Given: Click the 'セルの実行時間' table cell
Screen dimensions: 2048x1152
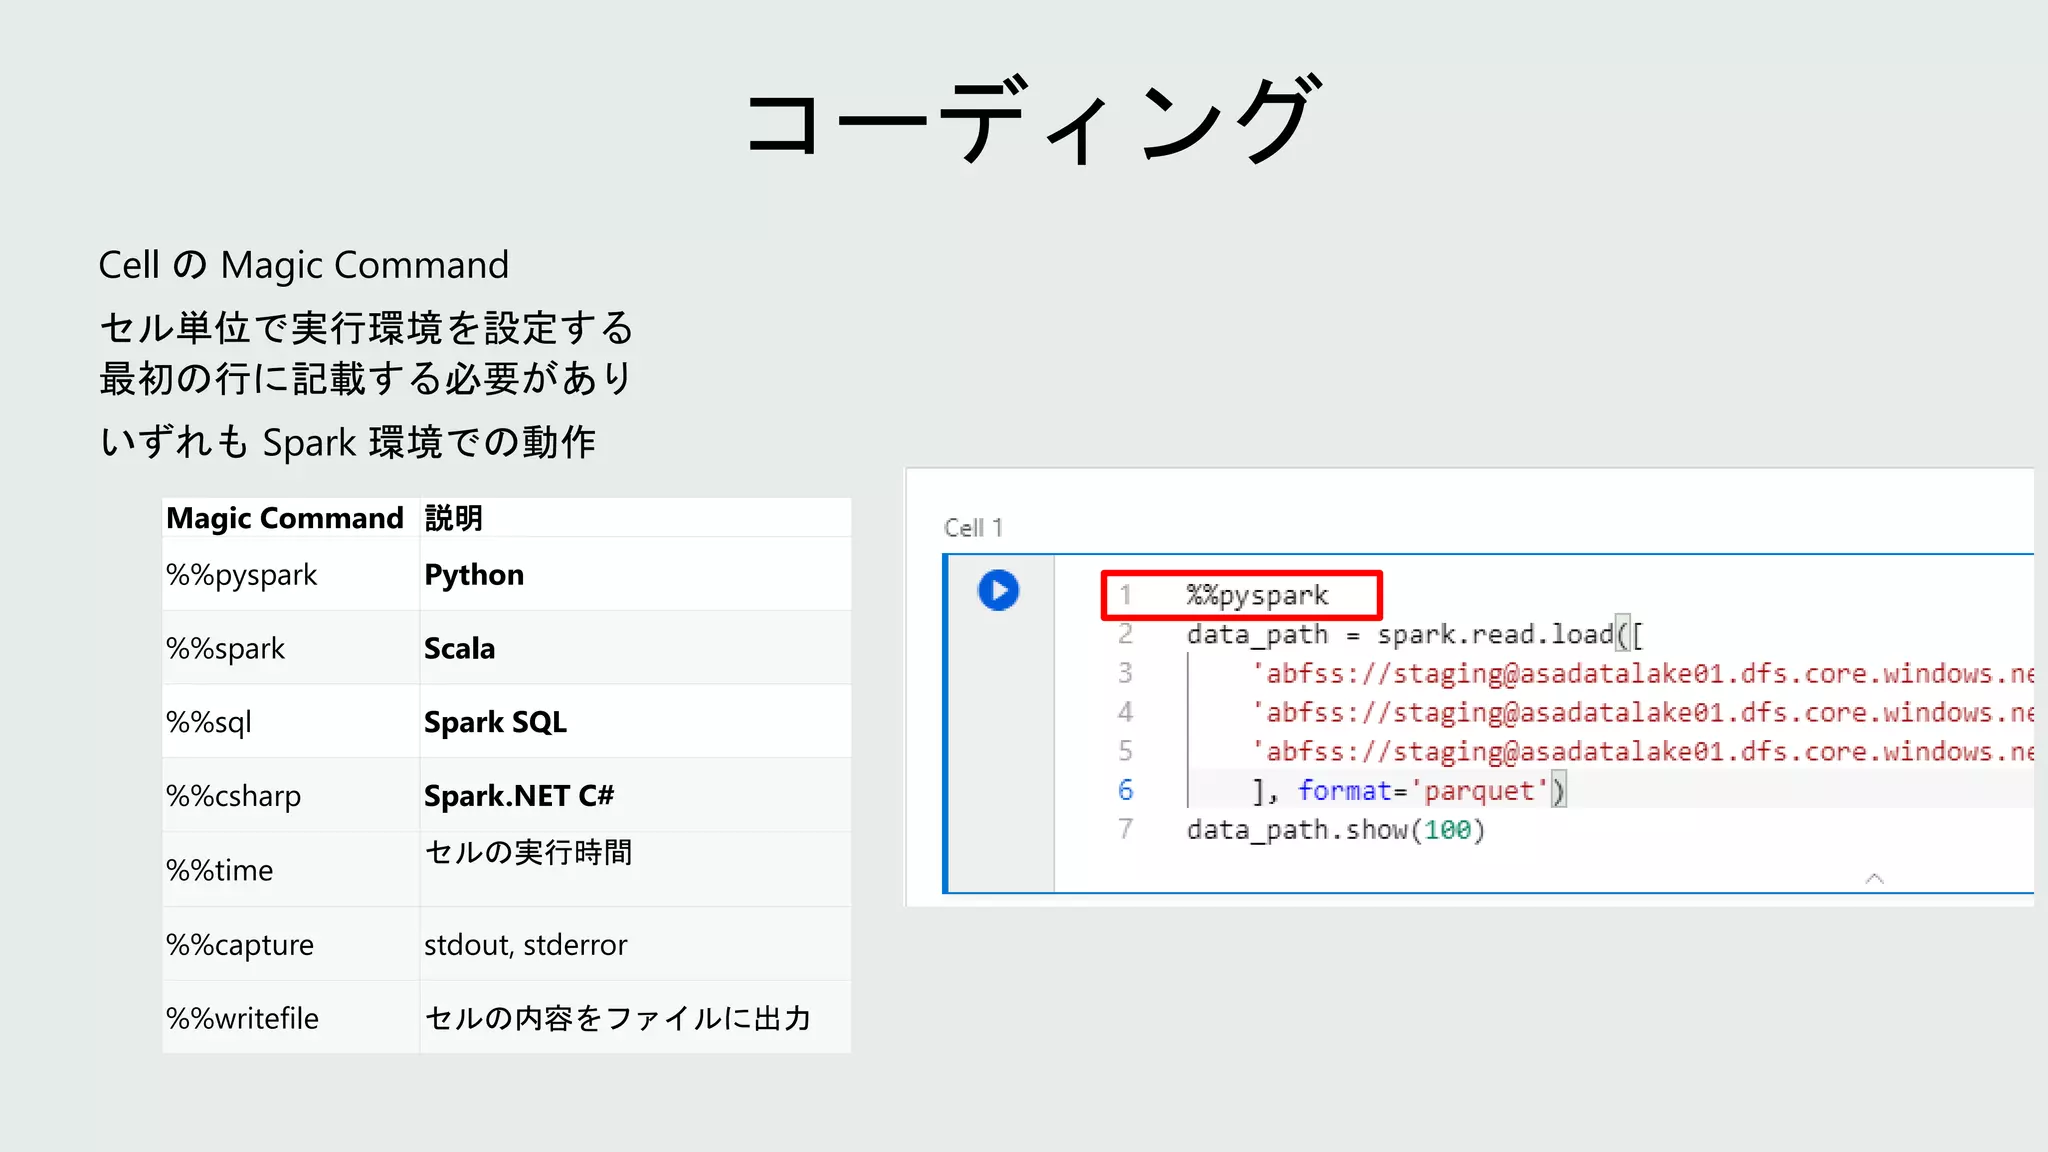Looking at the screenshot, I should coord(636,870).
